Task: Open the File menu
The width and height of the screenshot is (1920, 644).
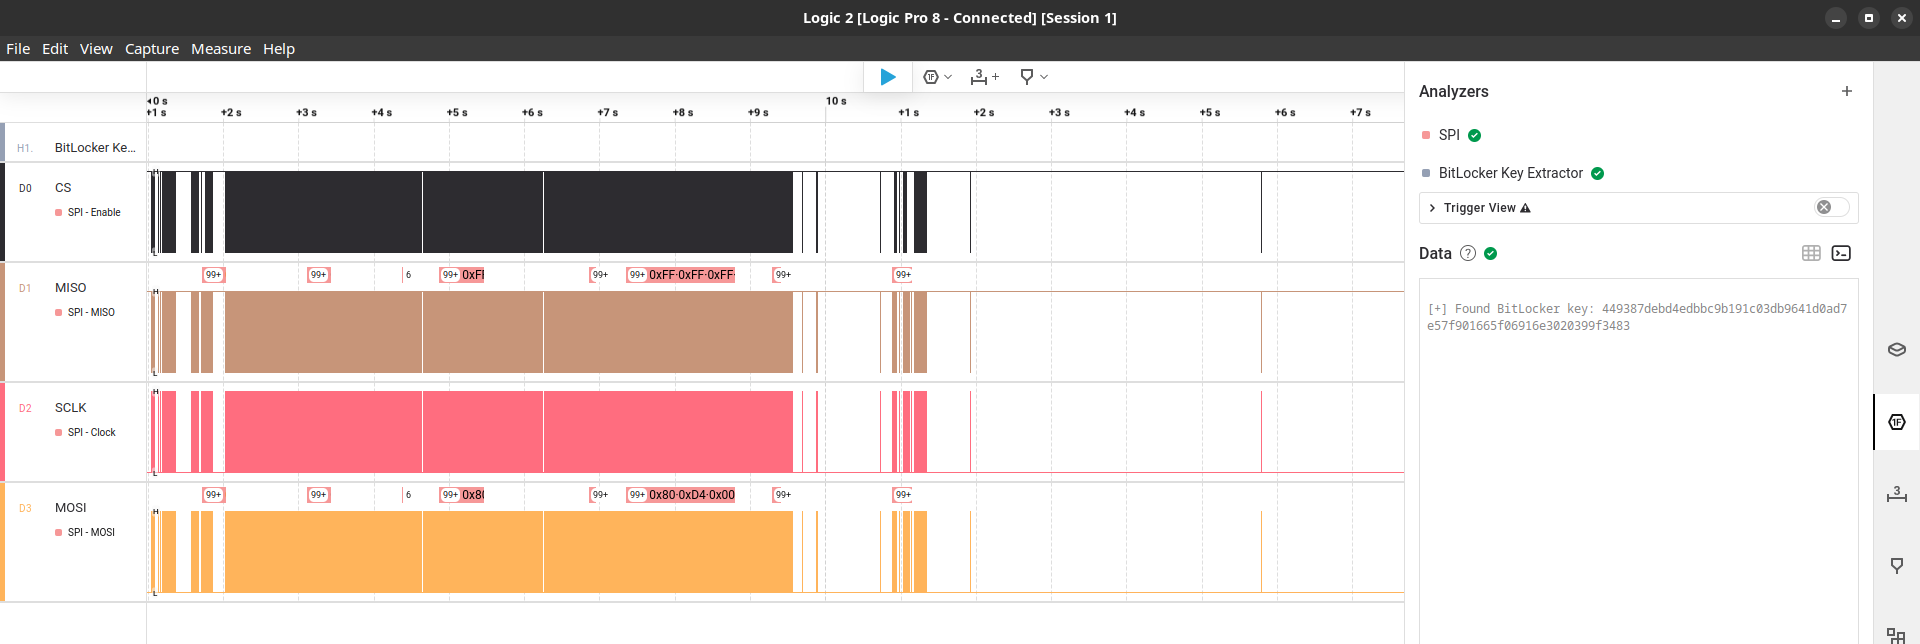Action: [x=18, y=49]
